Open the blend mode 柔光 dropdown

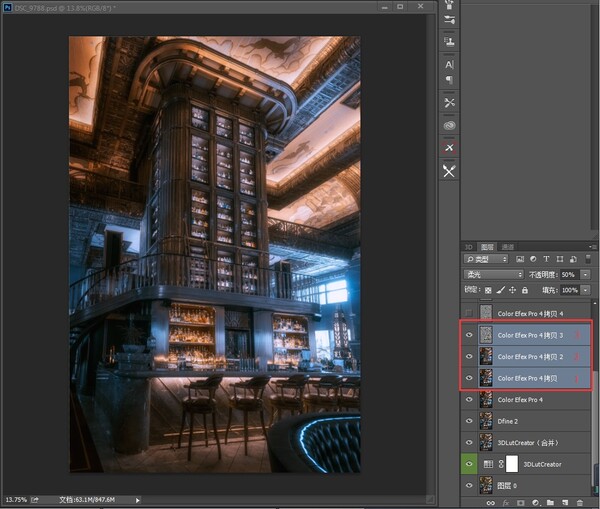pyautogui.click(x=493, y=274)
